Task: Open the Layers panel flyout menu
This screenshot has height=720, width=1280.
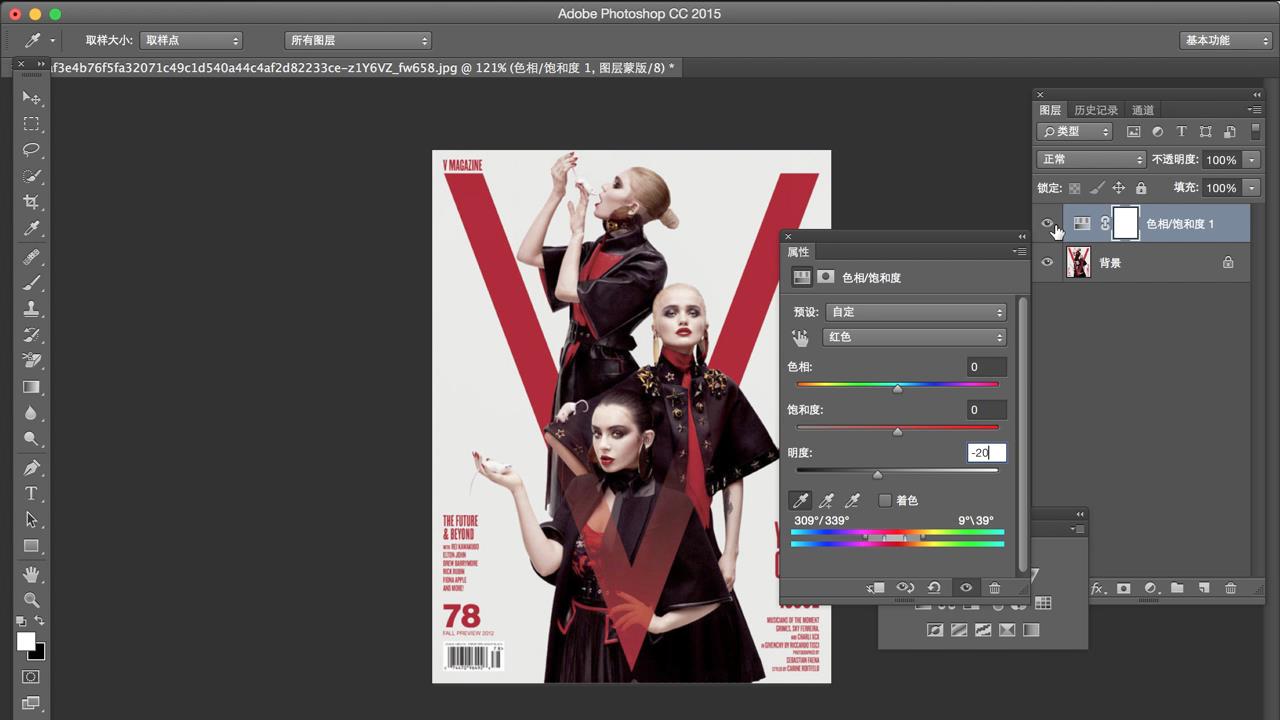Action: pyautogui.click(x=1254, y=110)
